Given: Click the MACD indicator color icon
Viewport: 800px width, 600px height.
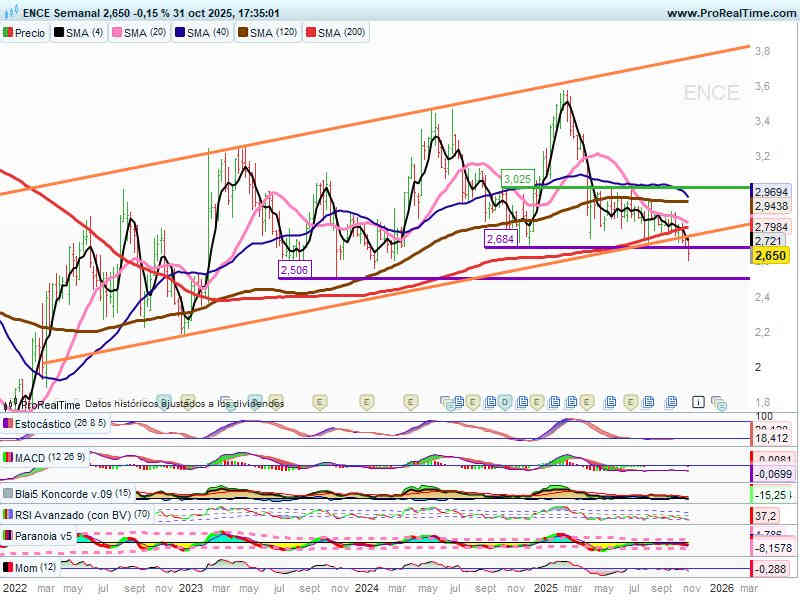Looking at the screenshot, I should click(x=8, y=457).
